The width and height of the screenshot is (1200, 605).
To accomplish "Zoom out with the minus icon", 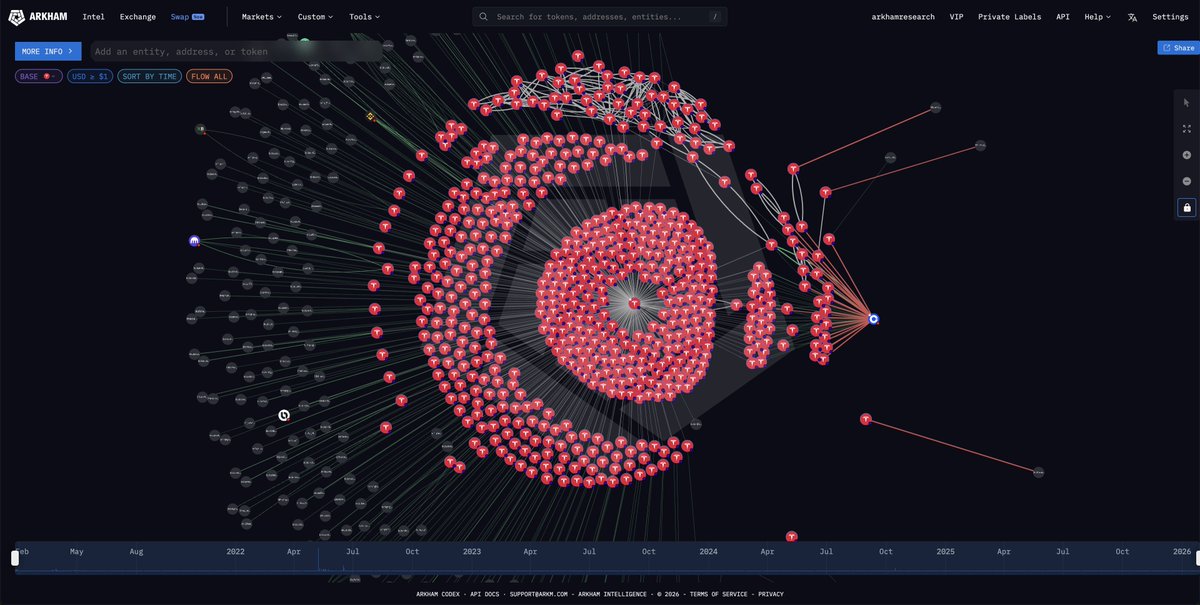I will click(x=1186, y=181).
